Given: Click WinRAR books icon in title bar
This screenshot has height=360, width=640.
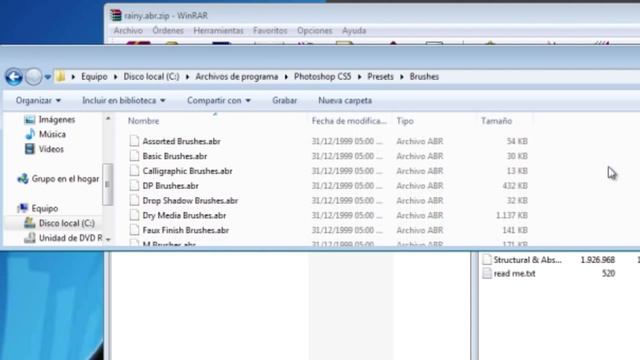Looking at the screenshot, I should coord(116,16).
